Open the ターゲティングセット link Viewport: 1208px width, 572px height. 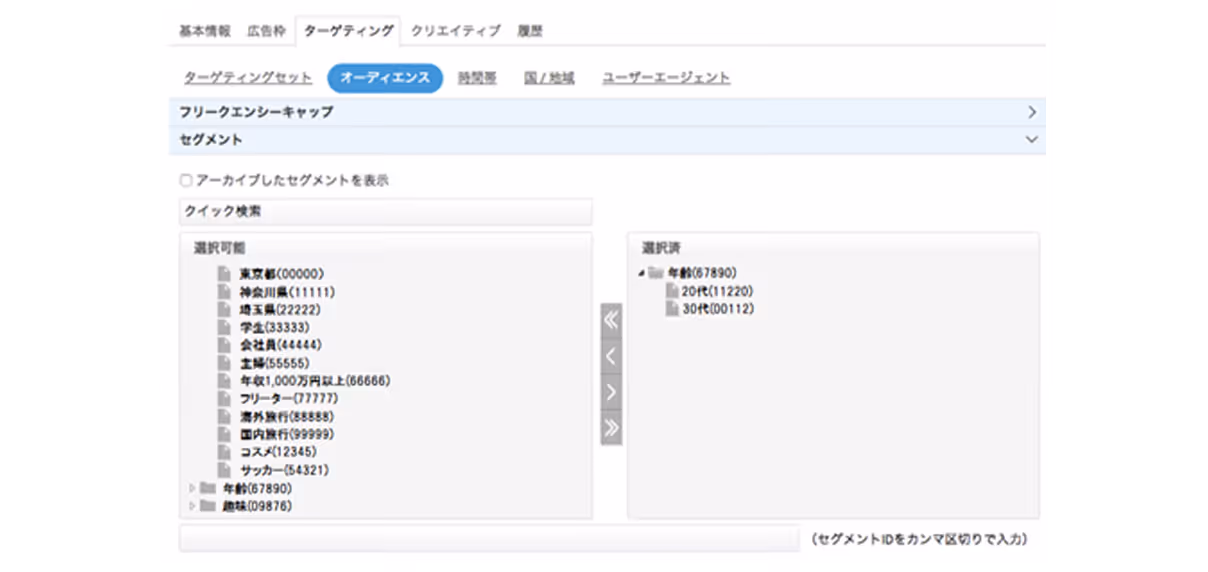coord(248,78)
